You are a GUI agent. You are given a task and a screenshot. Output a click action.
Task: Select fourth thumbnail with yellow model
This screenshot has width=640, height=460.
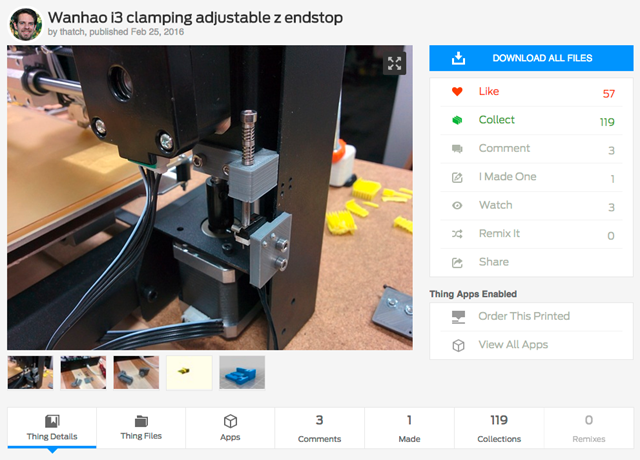click(x=189, y=373)
